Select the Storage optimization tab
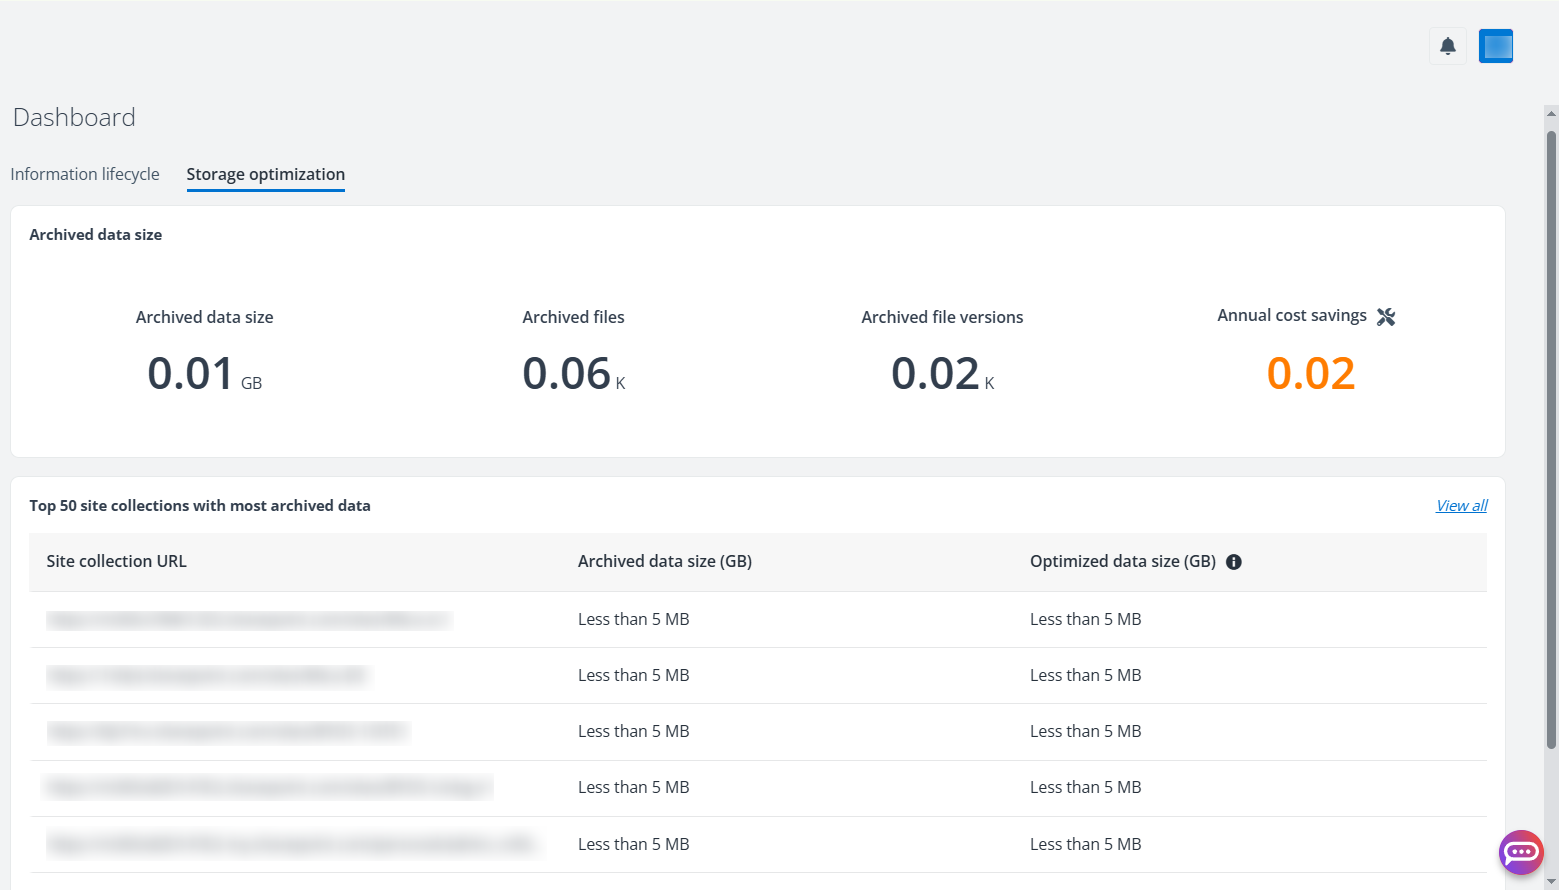Image resolution: width=1559 pixels, height=890 pixels. click(265, 173)
